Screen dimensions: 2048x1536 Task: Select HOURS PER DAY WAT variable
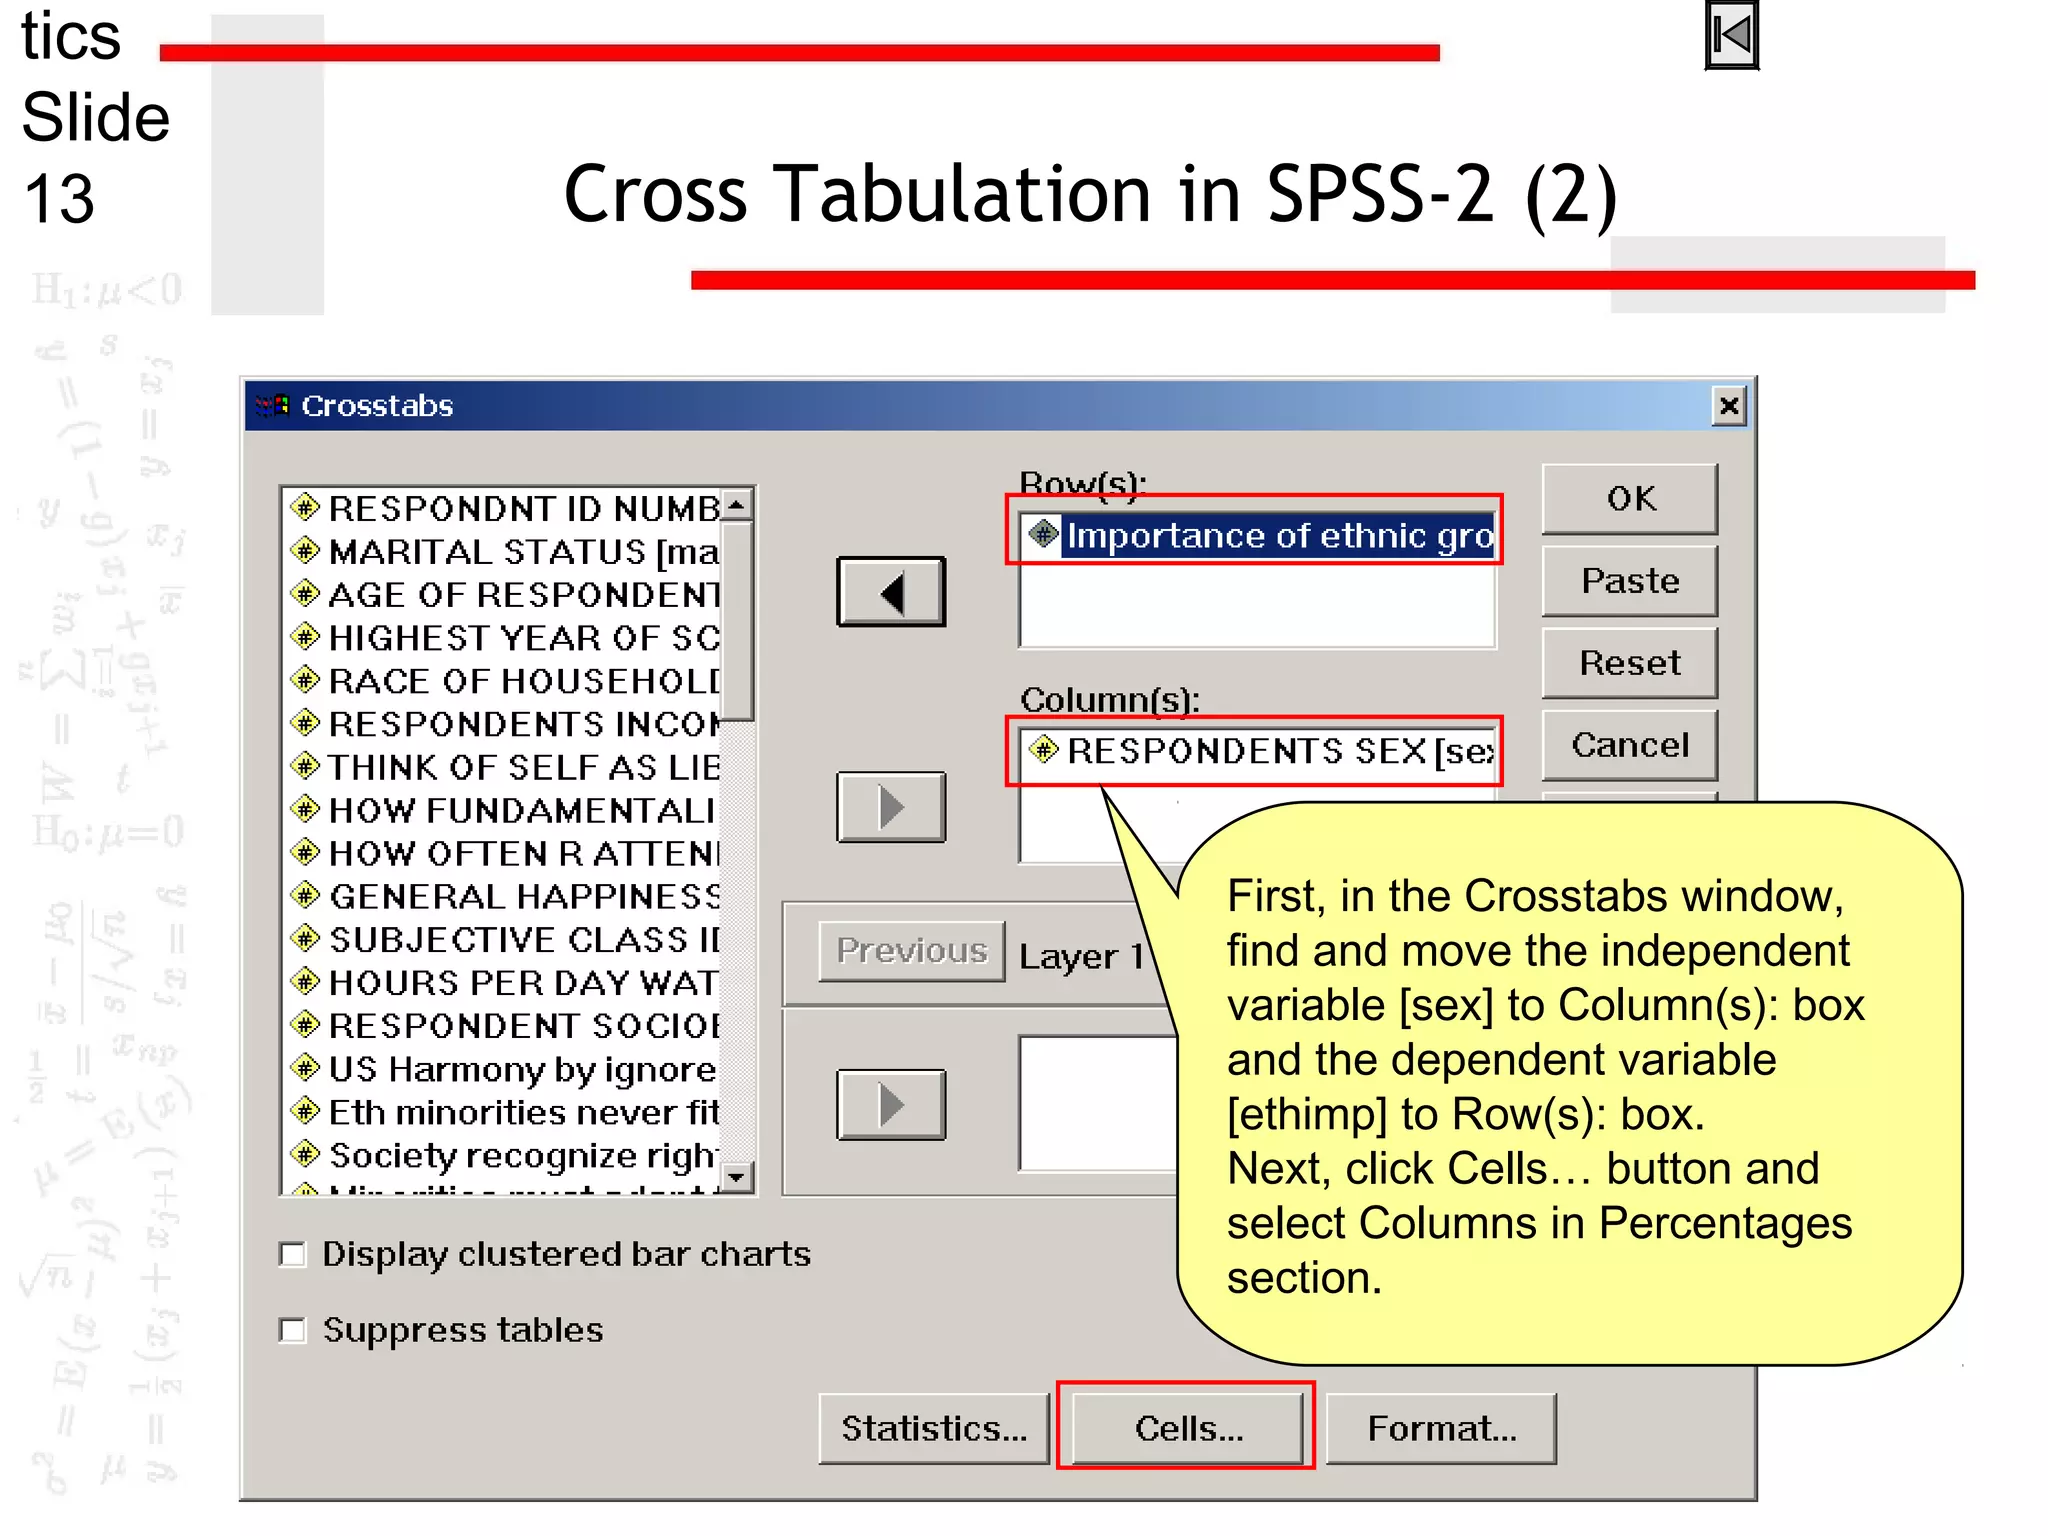505,982
